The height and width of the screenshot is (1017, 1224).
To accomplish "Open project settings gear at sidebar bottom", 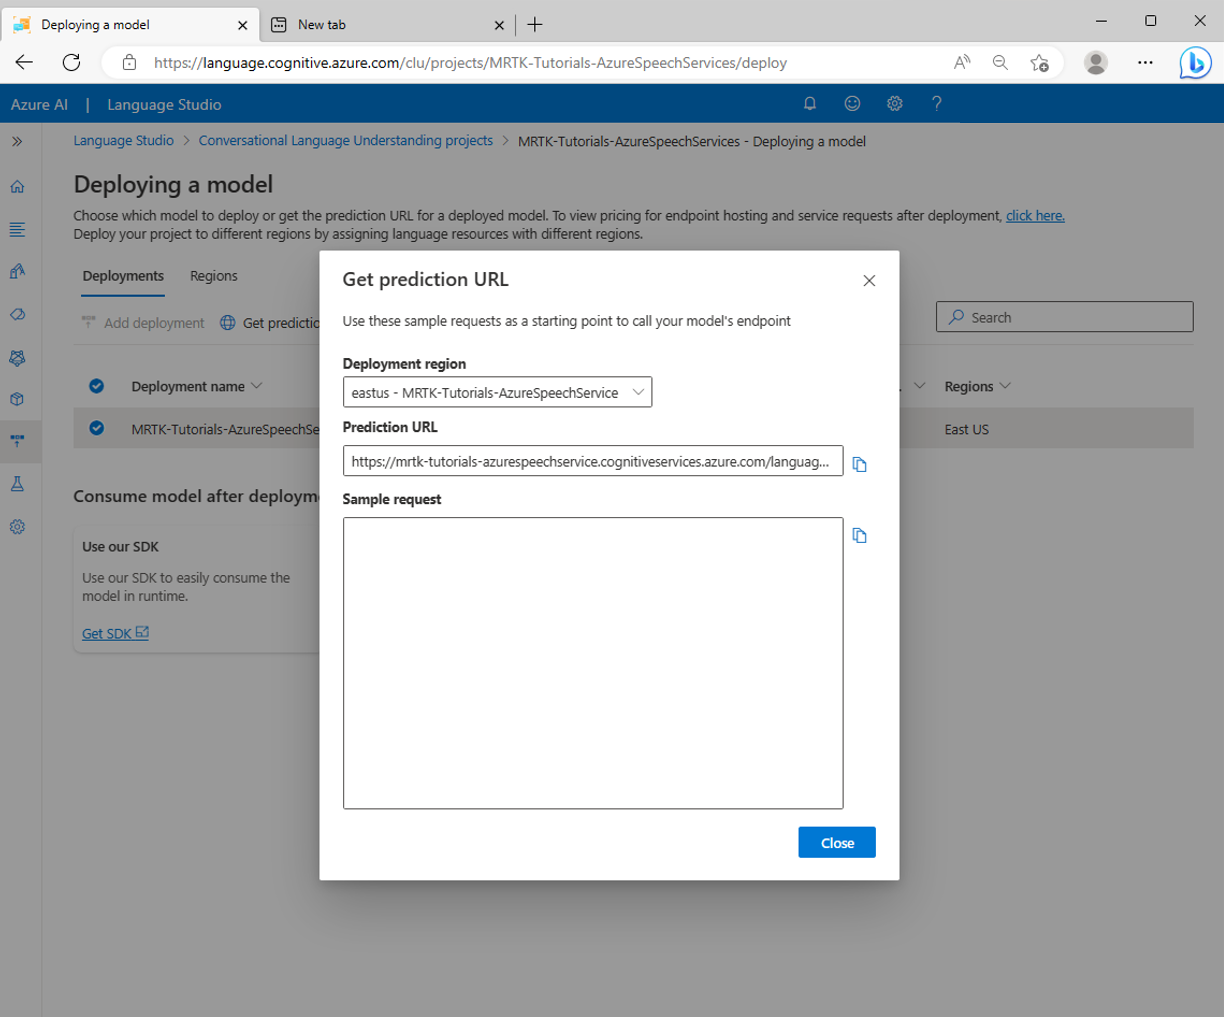I will pyautogui.click(x=17, y=527).
